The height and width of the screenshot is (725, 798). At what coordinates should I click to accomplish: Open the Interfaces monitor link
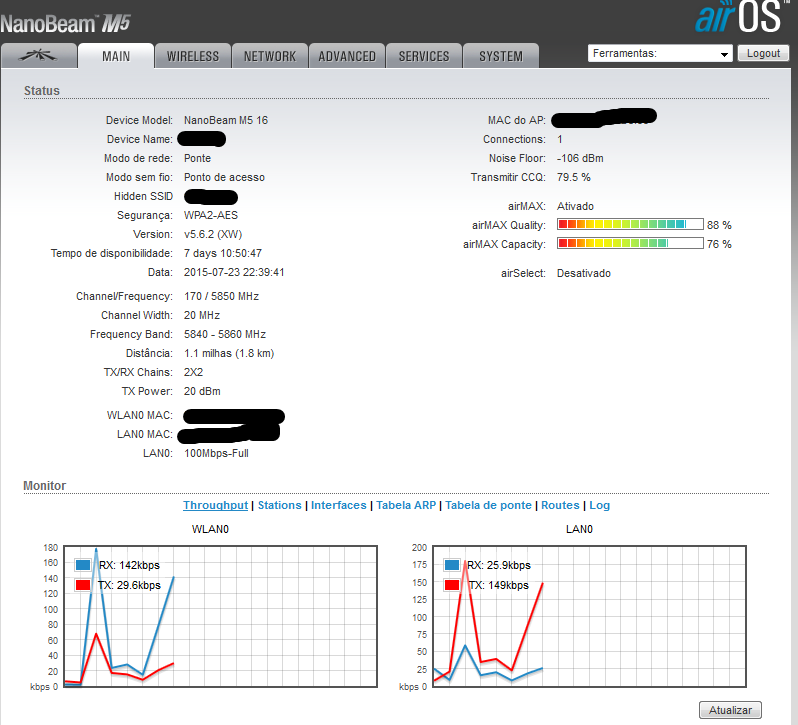pos(338,505)
